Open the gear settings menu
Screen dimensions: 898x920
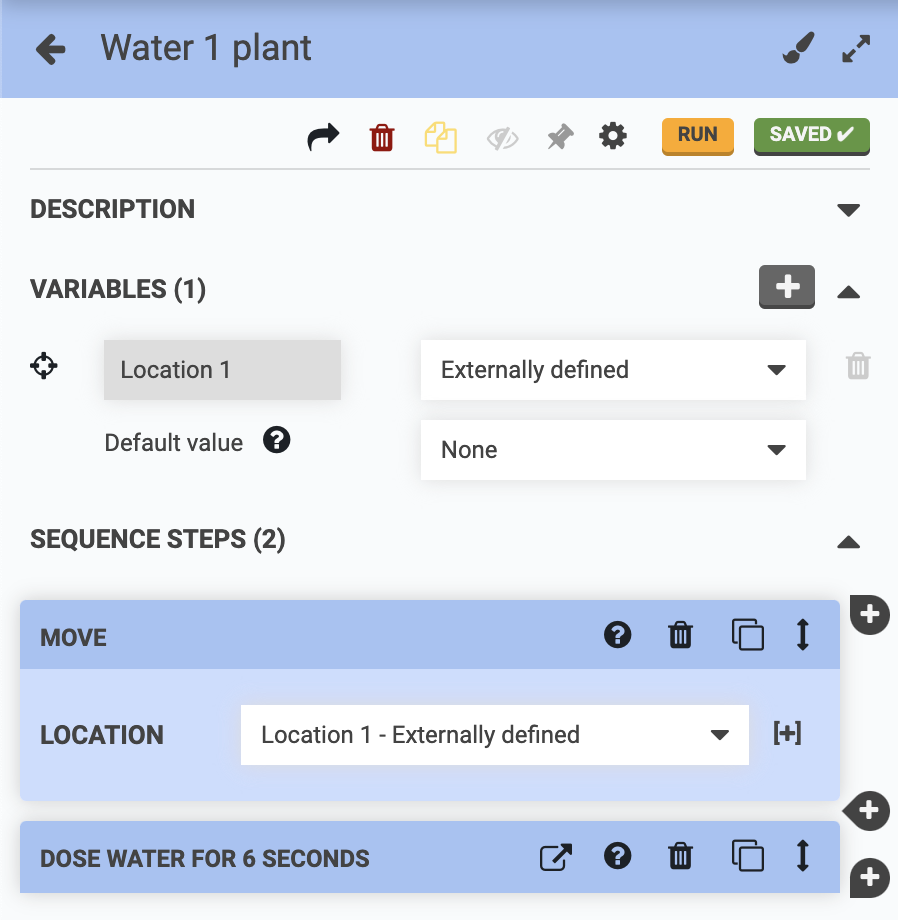point(613,136)
